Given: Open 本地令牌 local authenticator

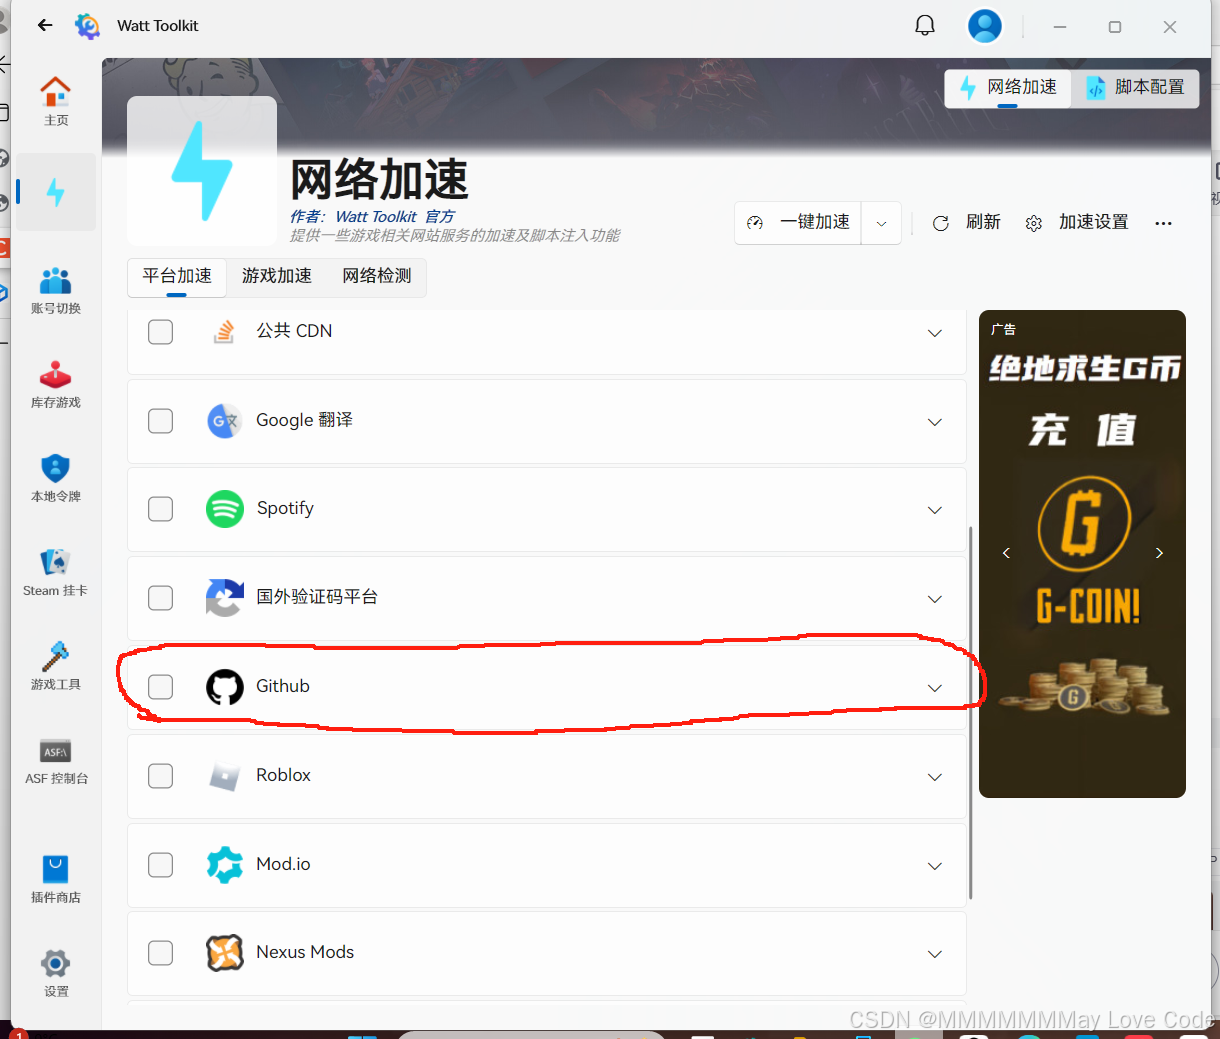Looking at the screenshot, I should 56,478.
